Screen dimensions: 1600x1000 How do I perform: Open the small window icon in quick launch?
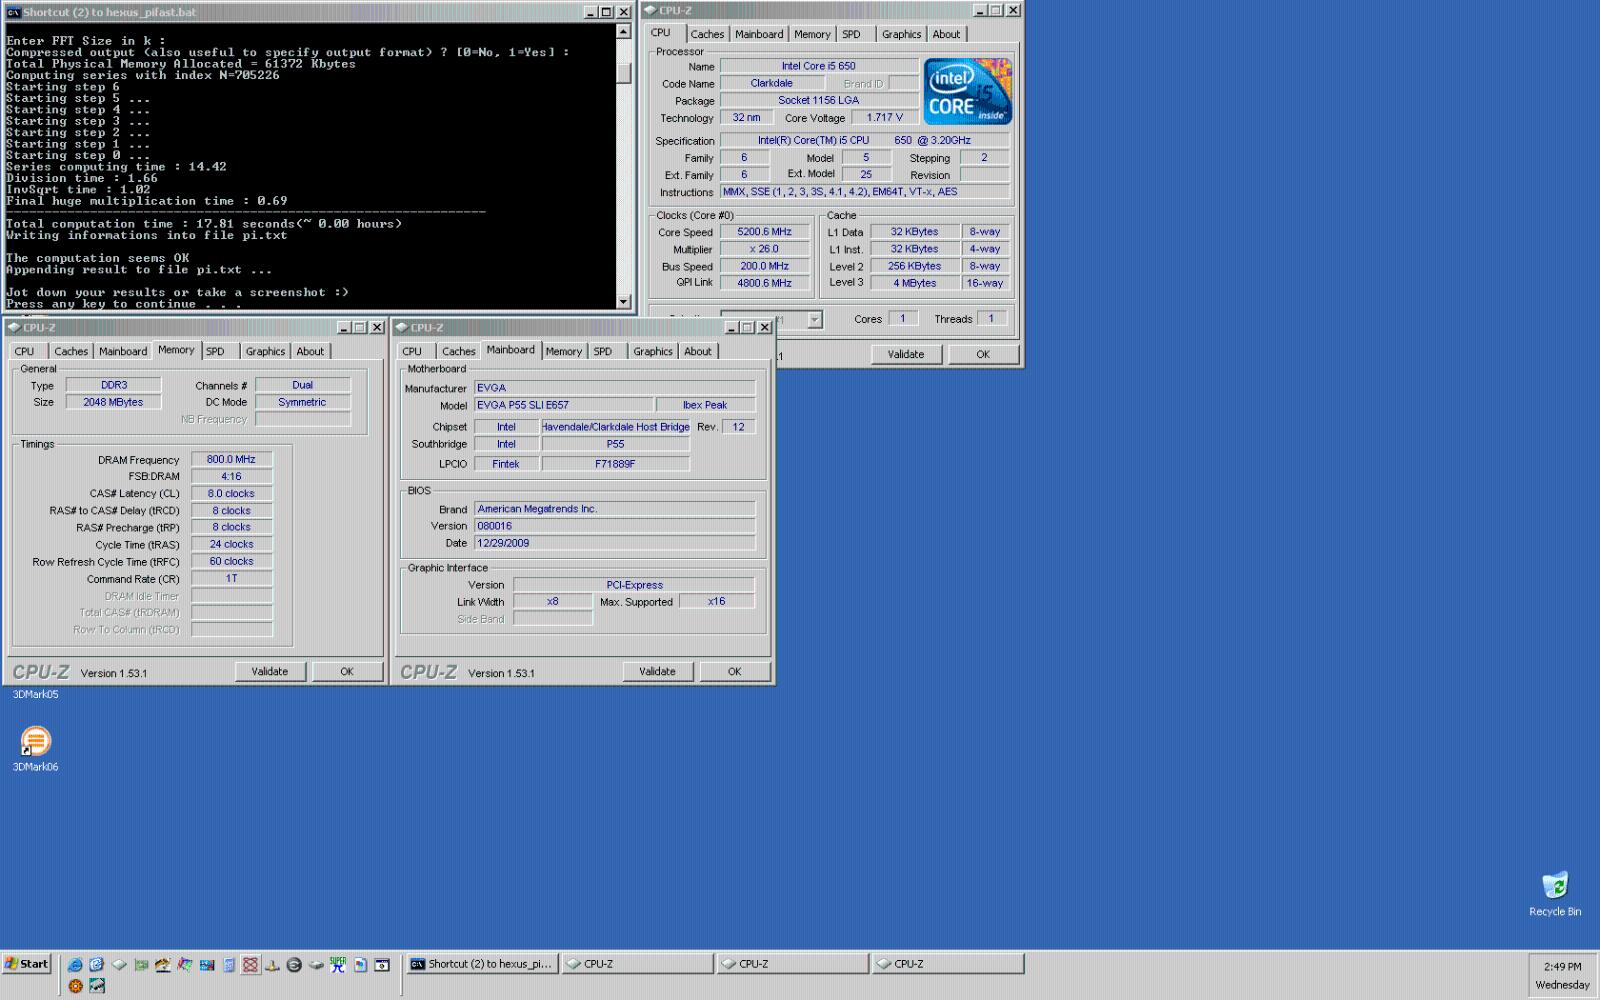(x=381, y=965)
